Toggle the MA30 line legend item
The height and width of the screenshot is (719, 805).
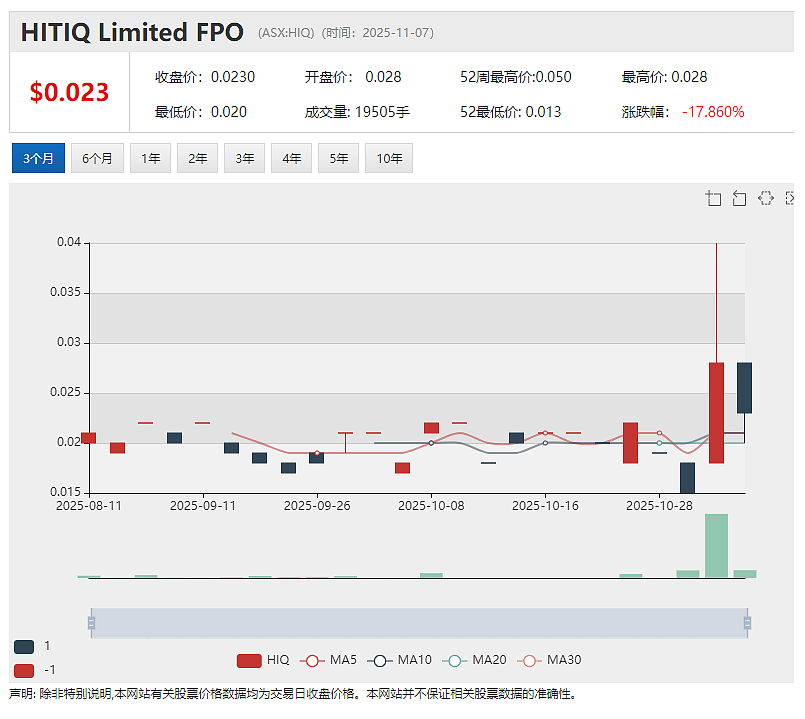549,660
